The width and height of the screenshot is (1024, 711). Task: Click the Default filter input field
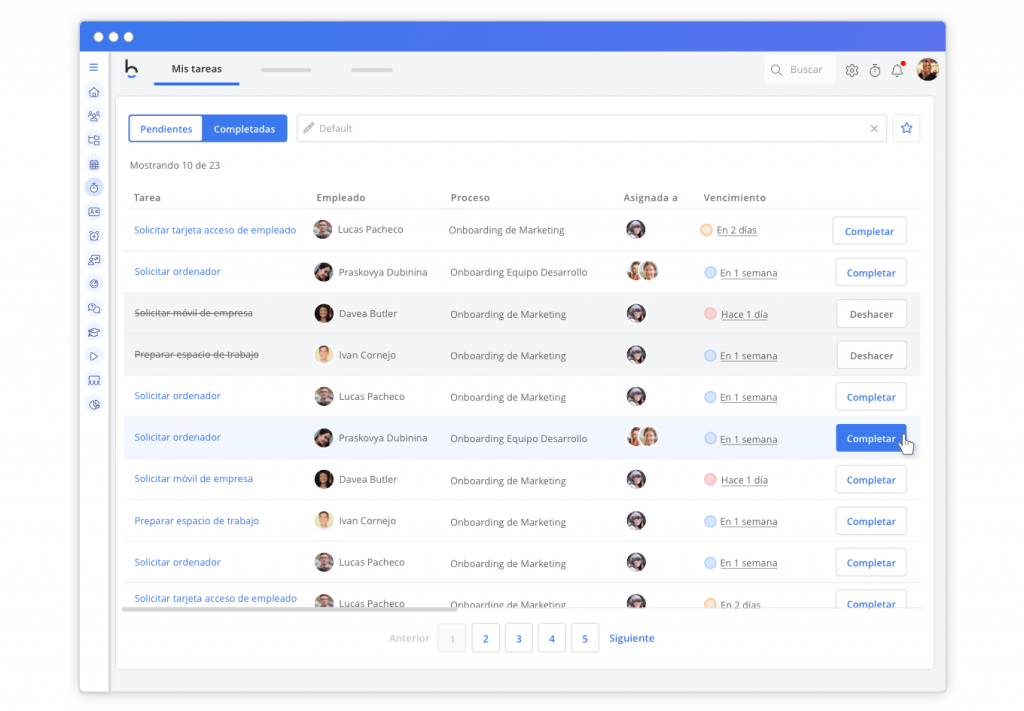click(x=592, y=129)
